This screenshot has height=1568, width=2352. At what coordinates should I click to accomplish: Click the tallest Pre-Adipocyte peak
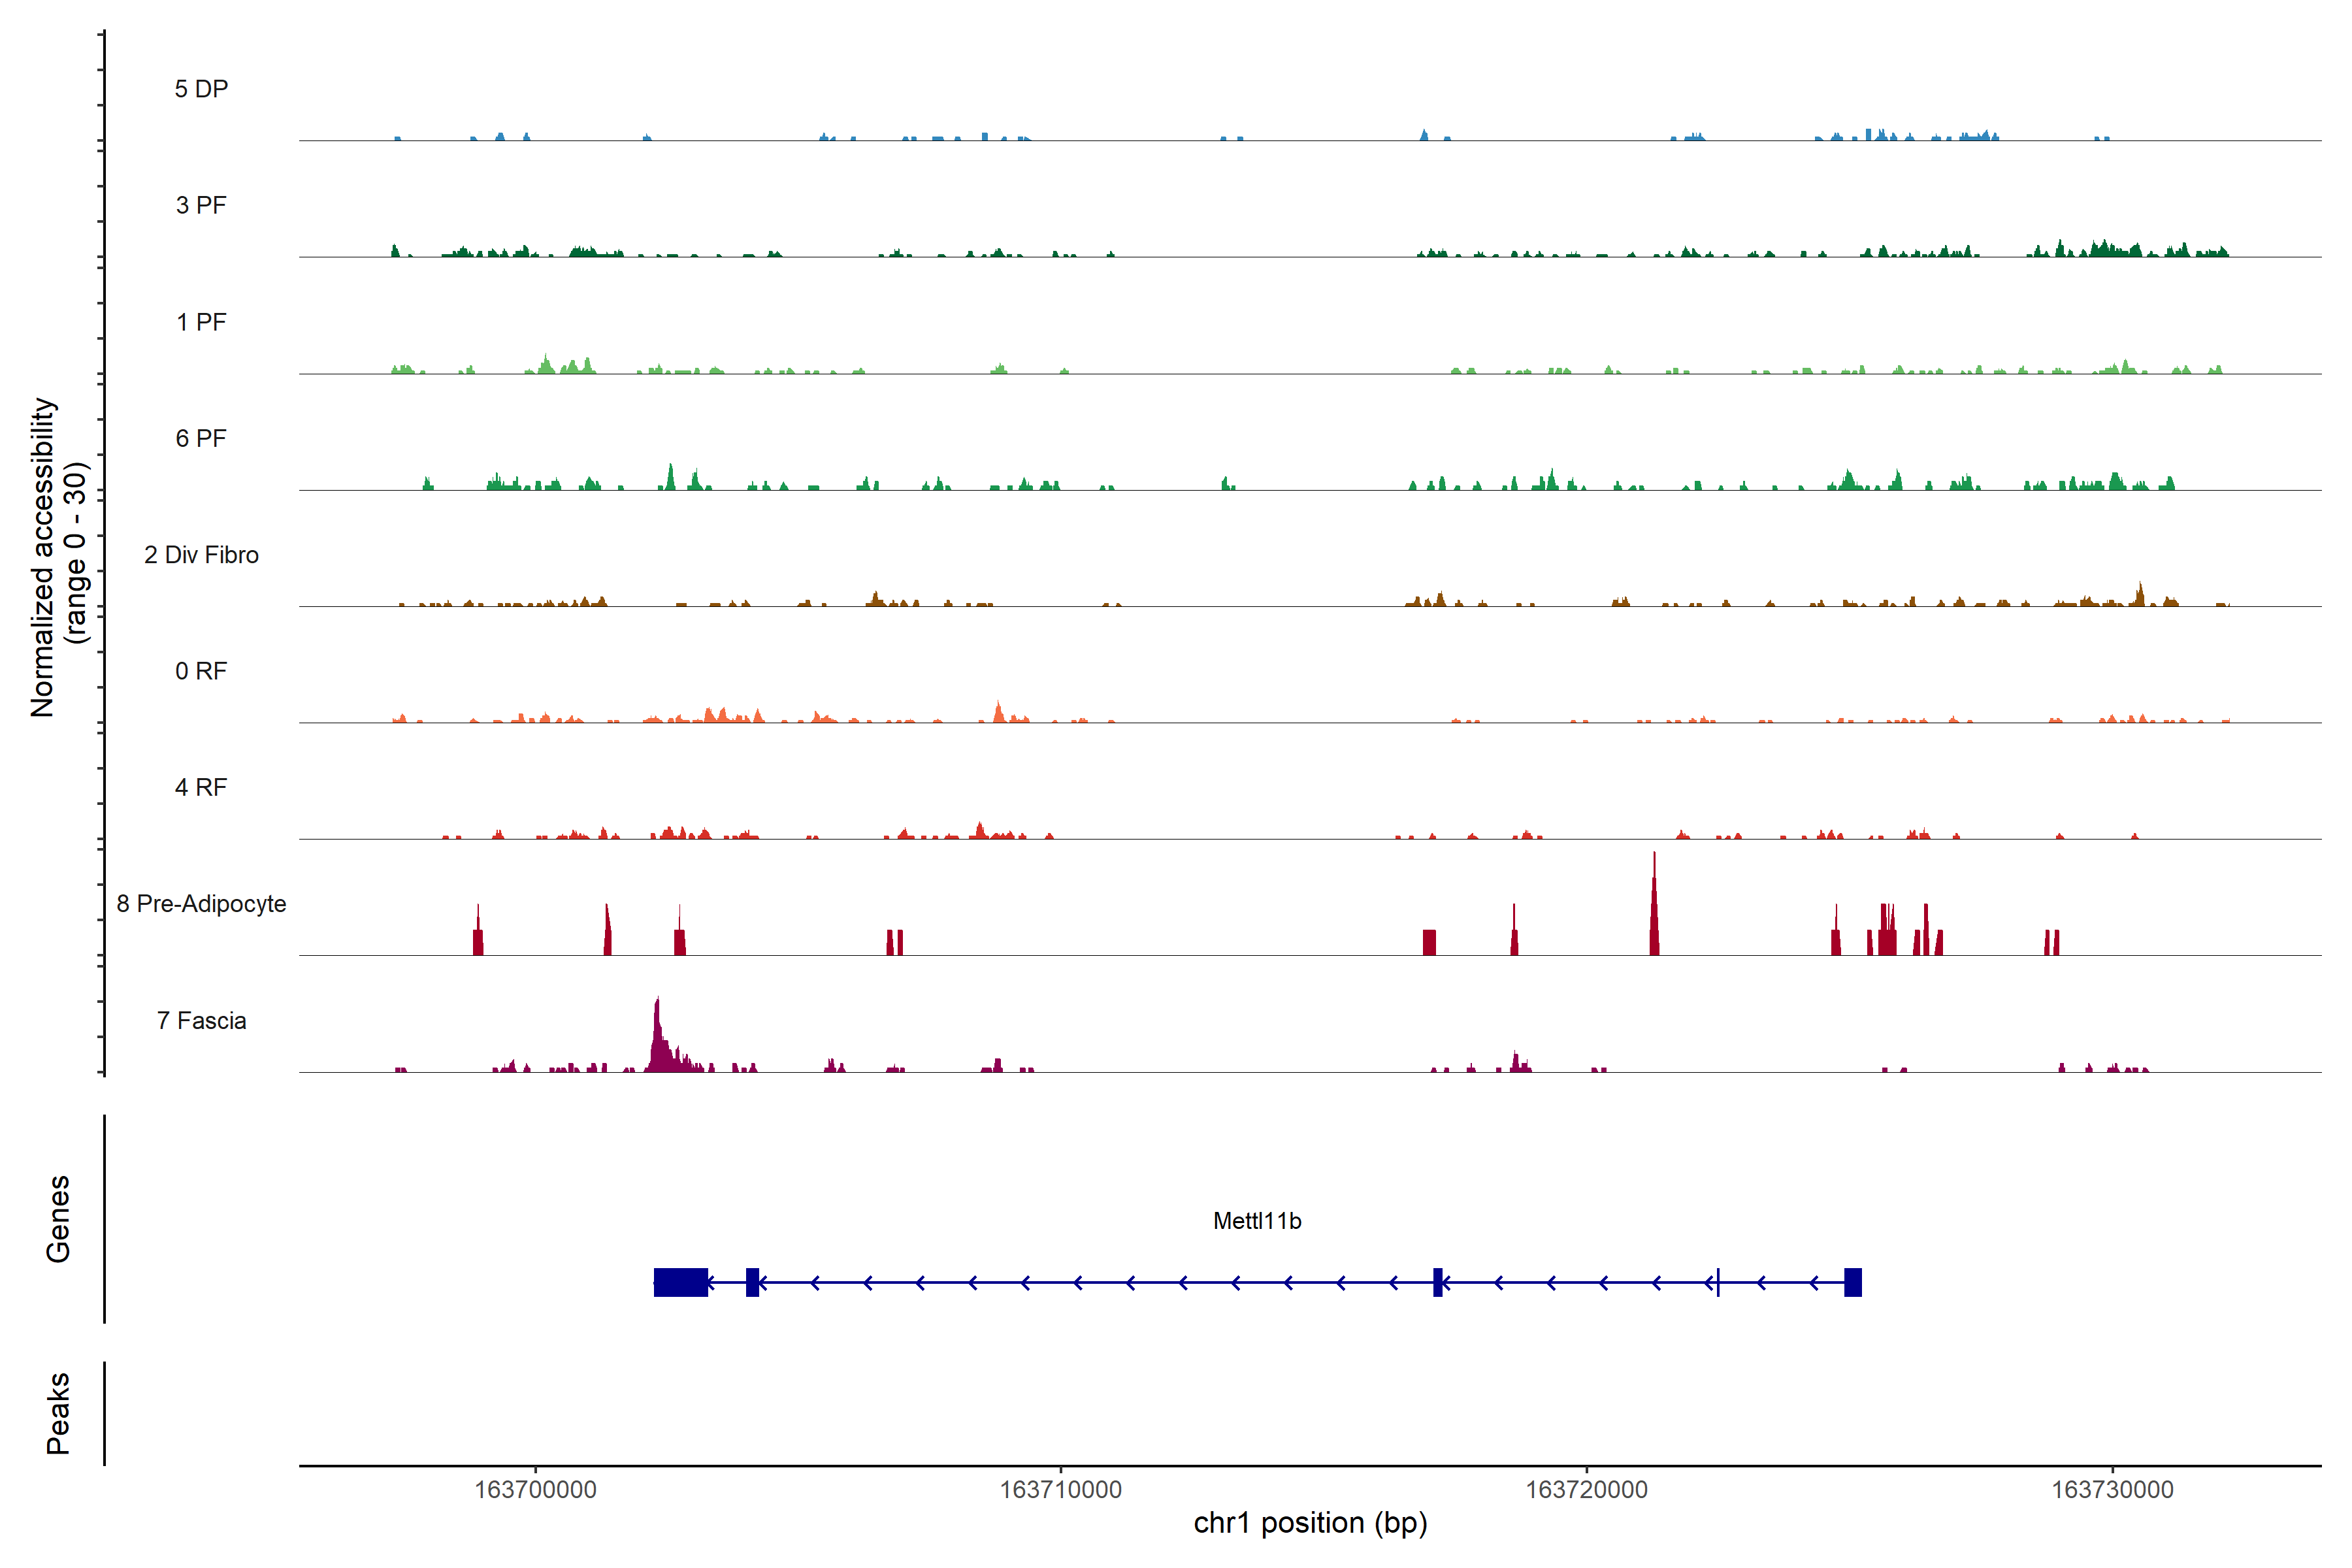1654,915
